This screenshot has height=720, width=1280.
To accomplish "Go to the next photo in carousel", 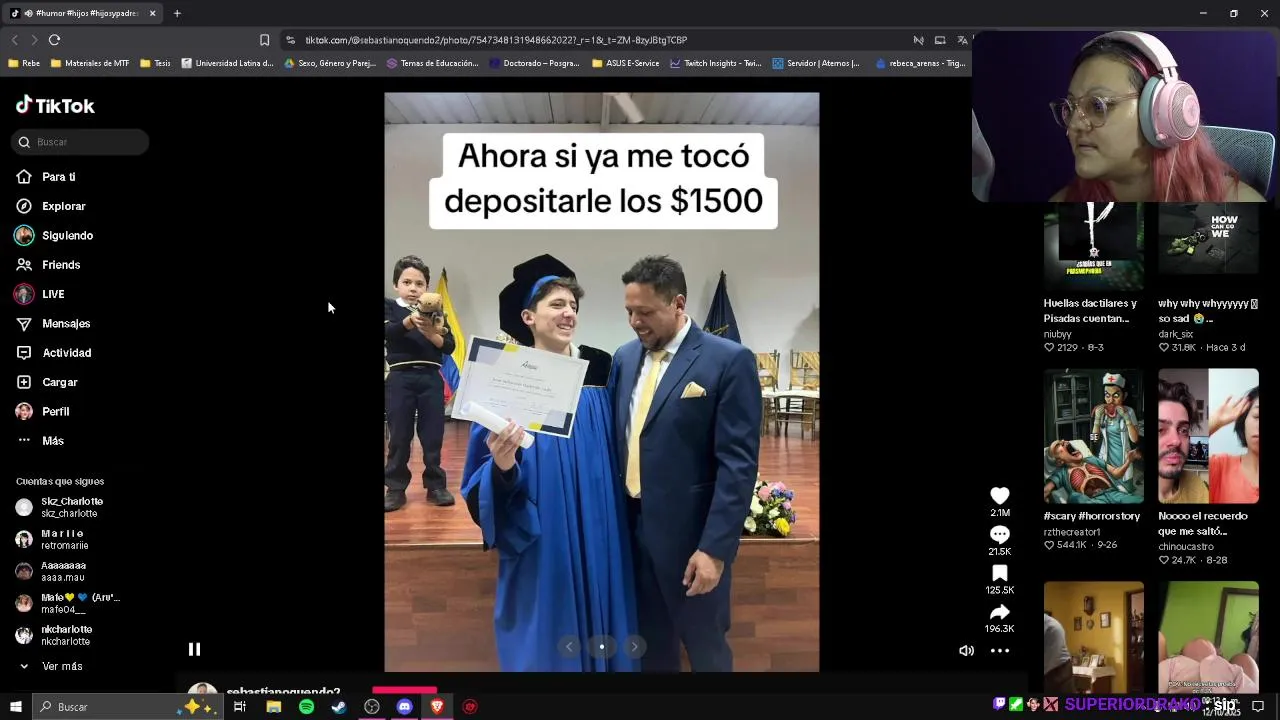I will tap(634, 647).
